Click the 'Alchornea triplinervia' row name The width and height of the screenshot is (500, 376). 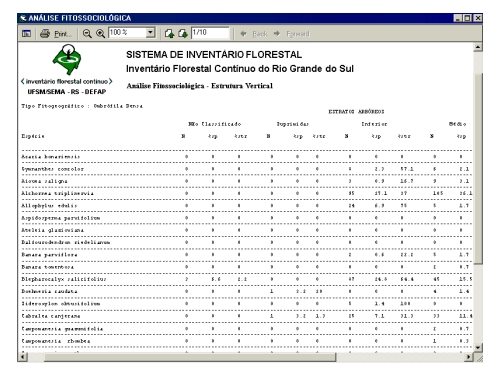[x=57, y=193]
